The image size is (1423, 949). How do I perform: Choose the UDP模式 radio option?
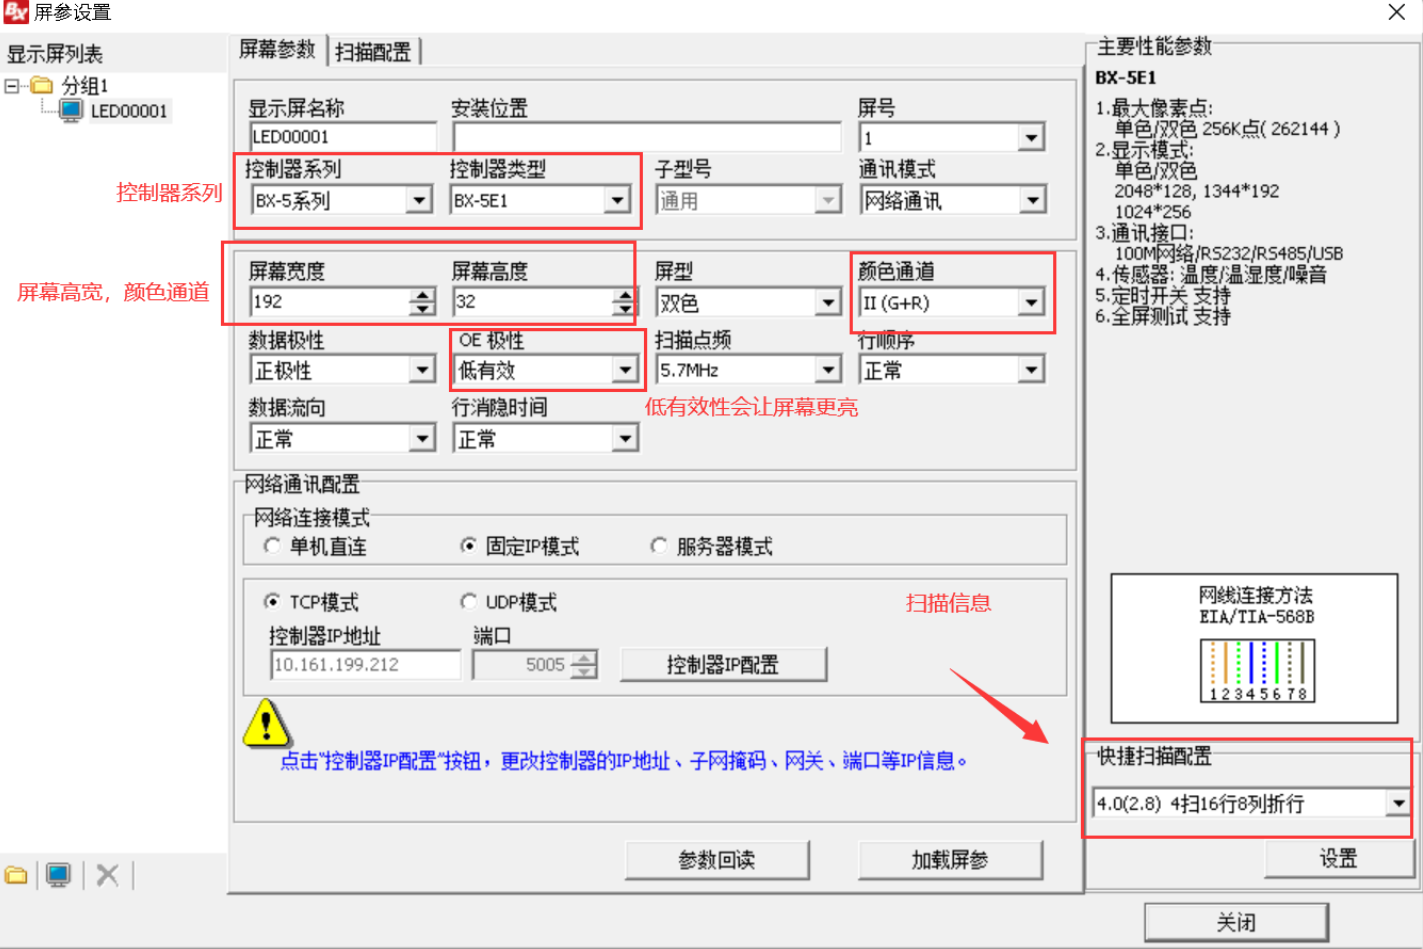tap(468, 602)
